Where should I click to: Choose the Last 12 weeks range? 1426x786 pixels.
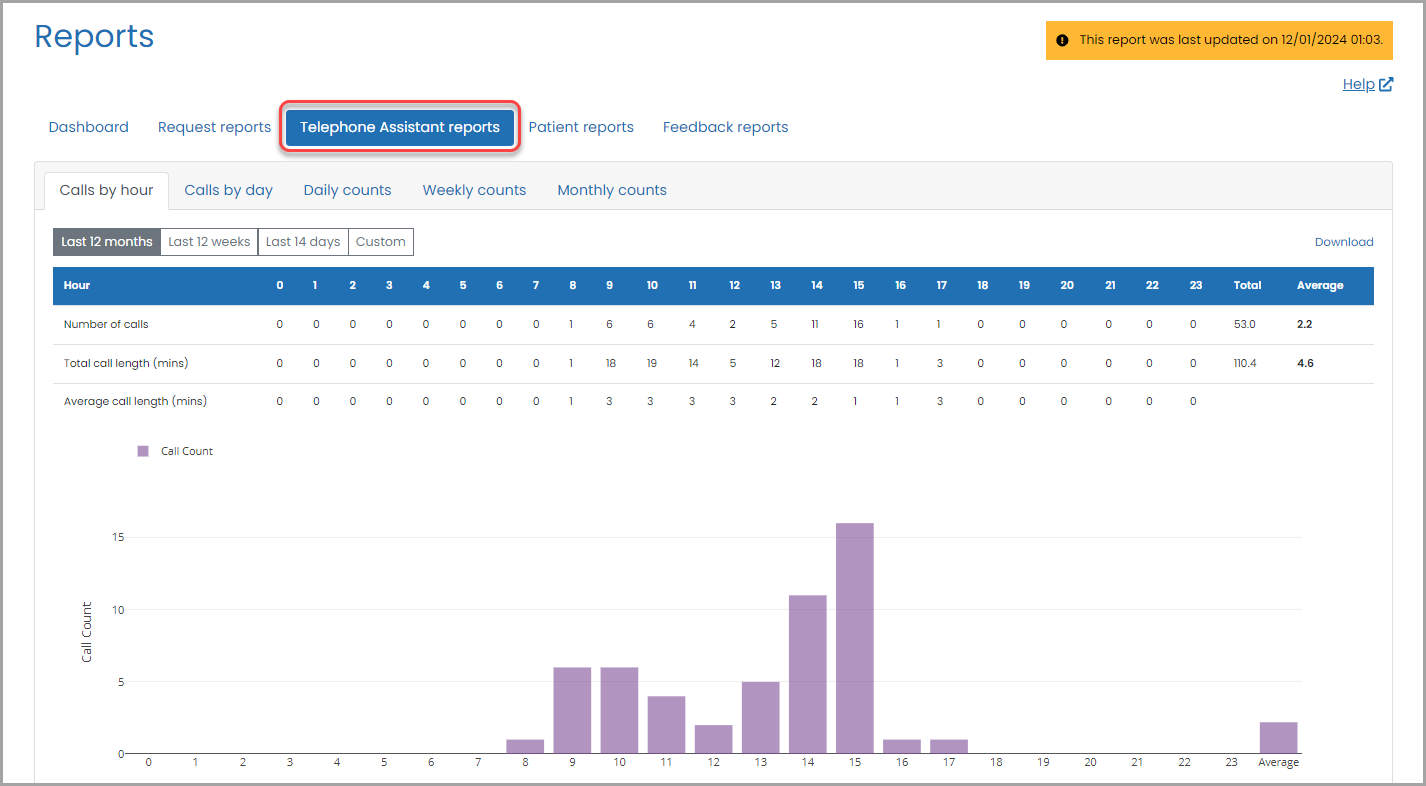tap(209, 242)
